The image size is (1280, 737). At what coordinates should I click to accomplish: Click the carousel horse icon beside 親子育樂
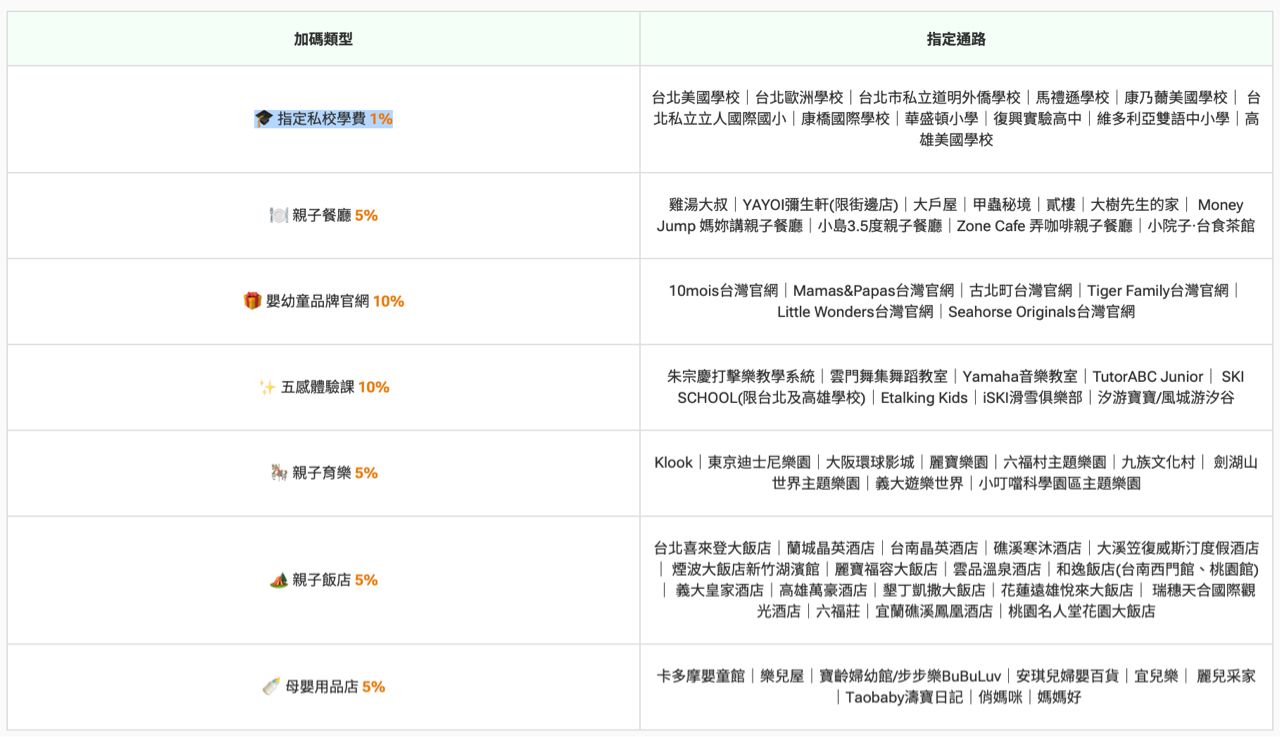(279, 473)
